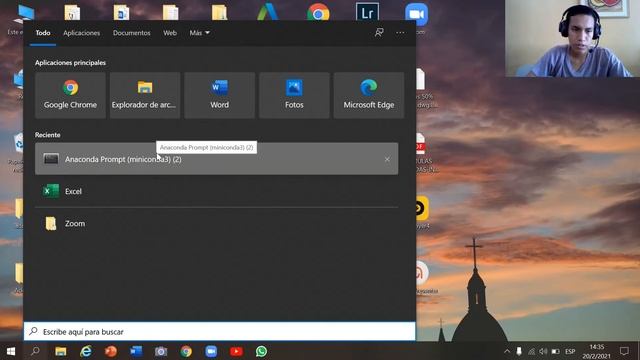Open Explorador de archivos tile
This screenshot has width=640, height=360.
coord(145,96)
